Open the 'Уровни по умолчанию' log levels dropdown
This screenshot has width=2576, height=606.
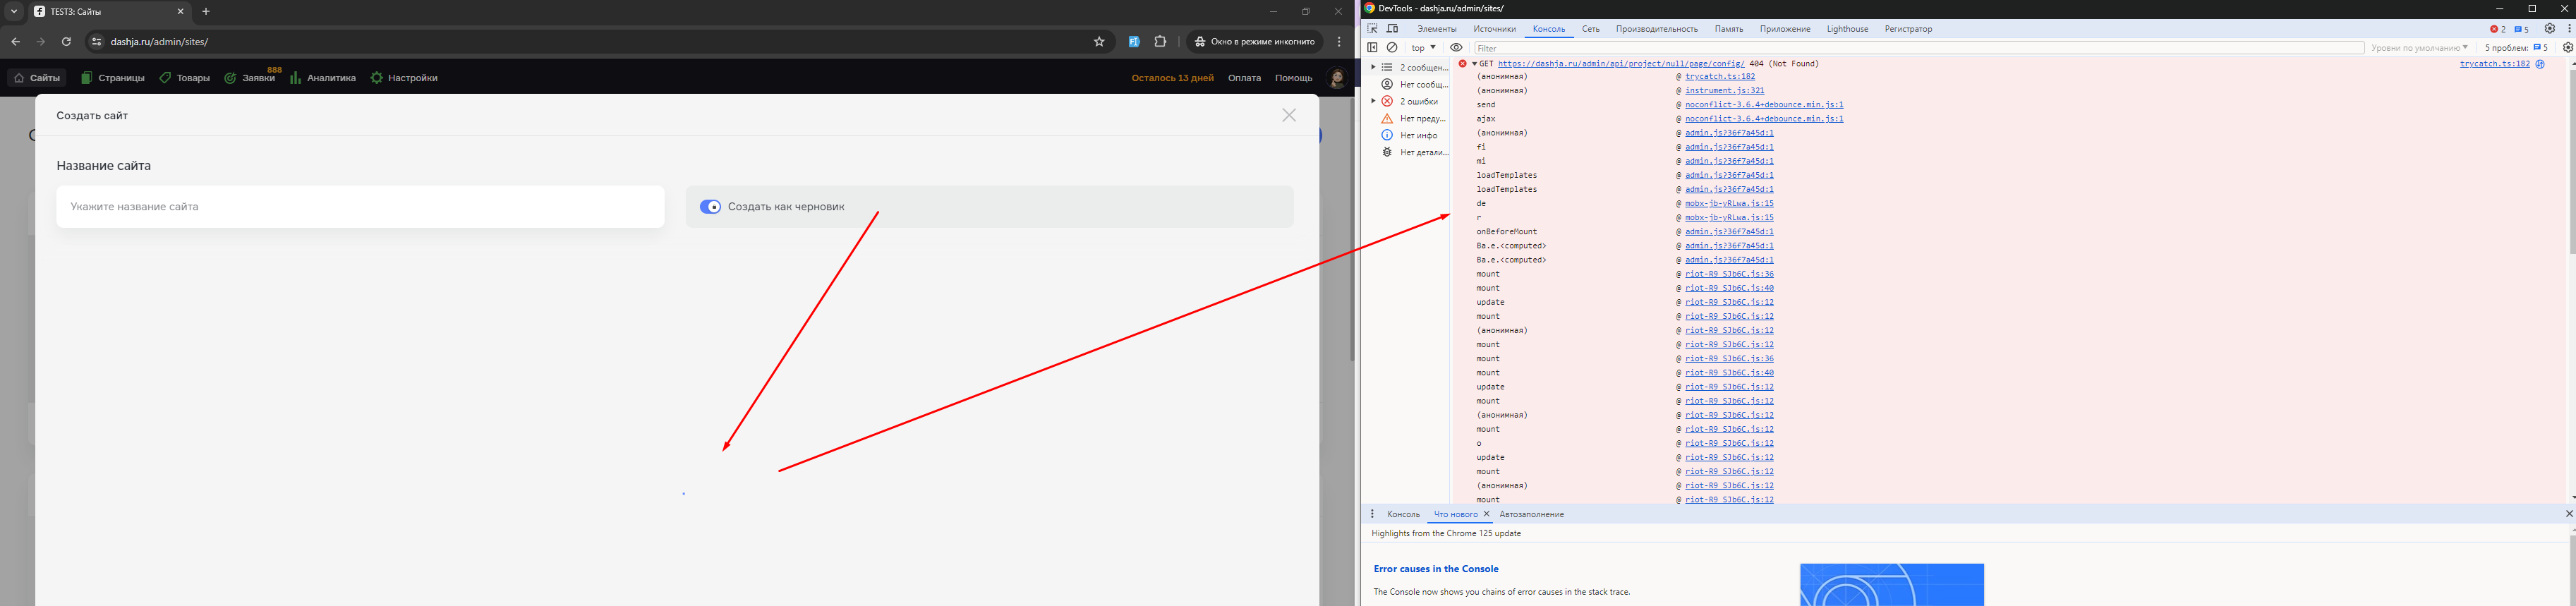coord(2418,48)
